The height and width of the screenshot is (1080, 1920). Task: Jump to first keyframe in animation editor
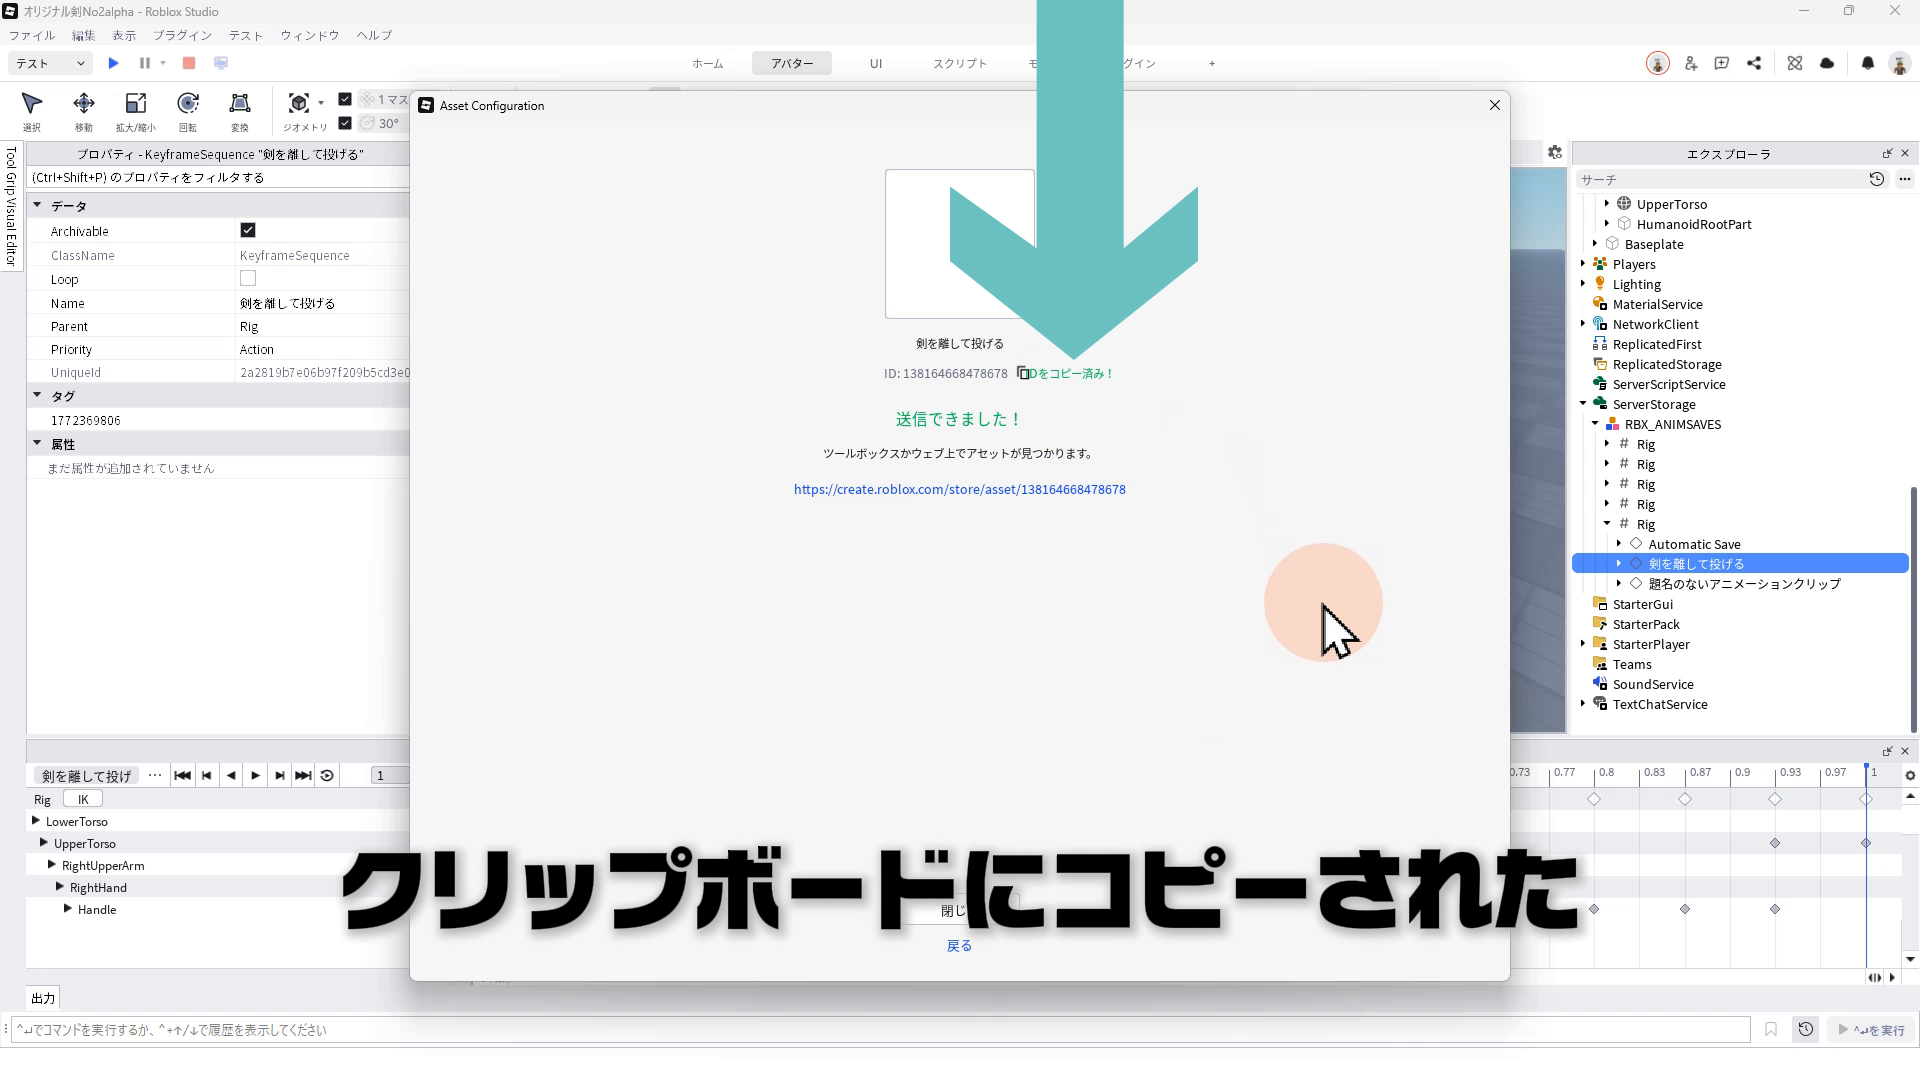pyautogui.click(x=182, y=775)
